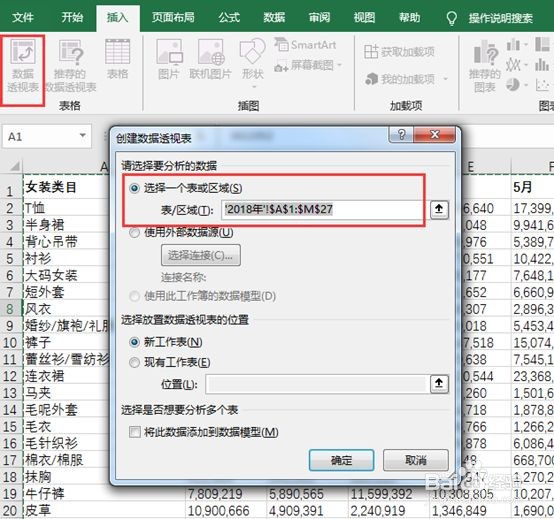This screenshot has height=519, width=554.
Task: Open the Help (帮助) tab
Action: 409,17
